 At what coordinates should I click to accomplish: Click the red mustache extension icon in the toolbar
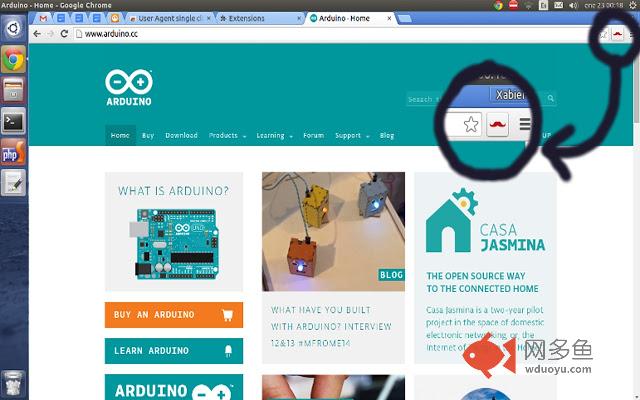(x=618, y=34)
